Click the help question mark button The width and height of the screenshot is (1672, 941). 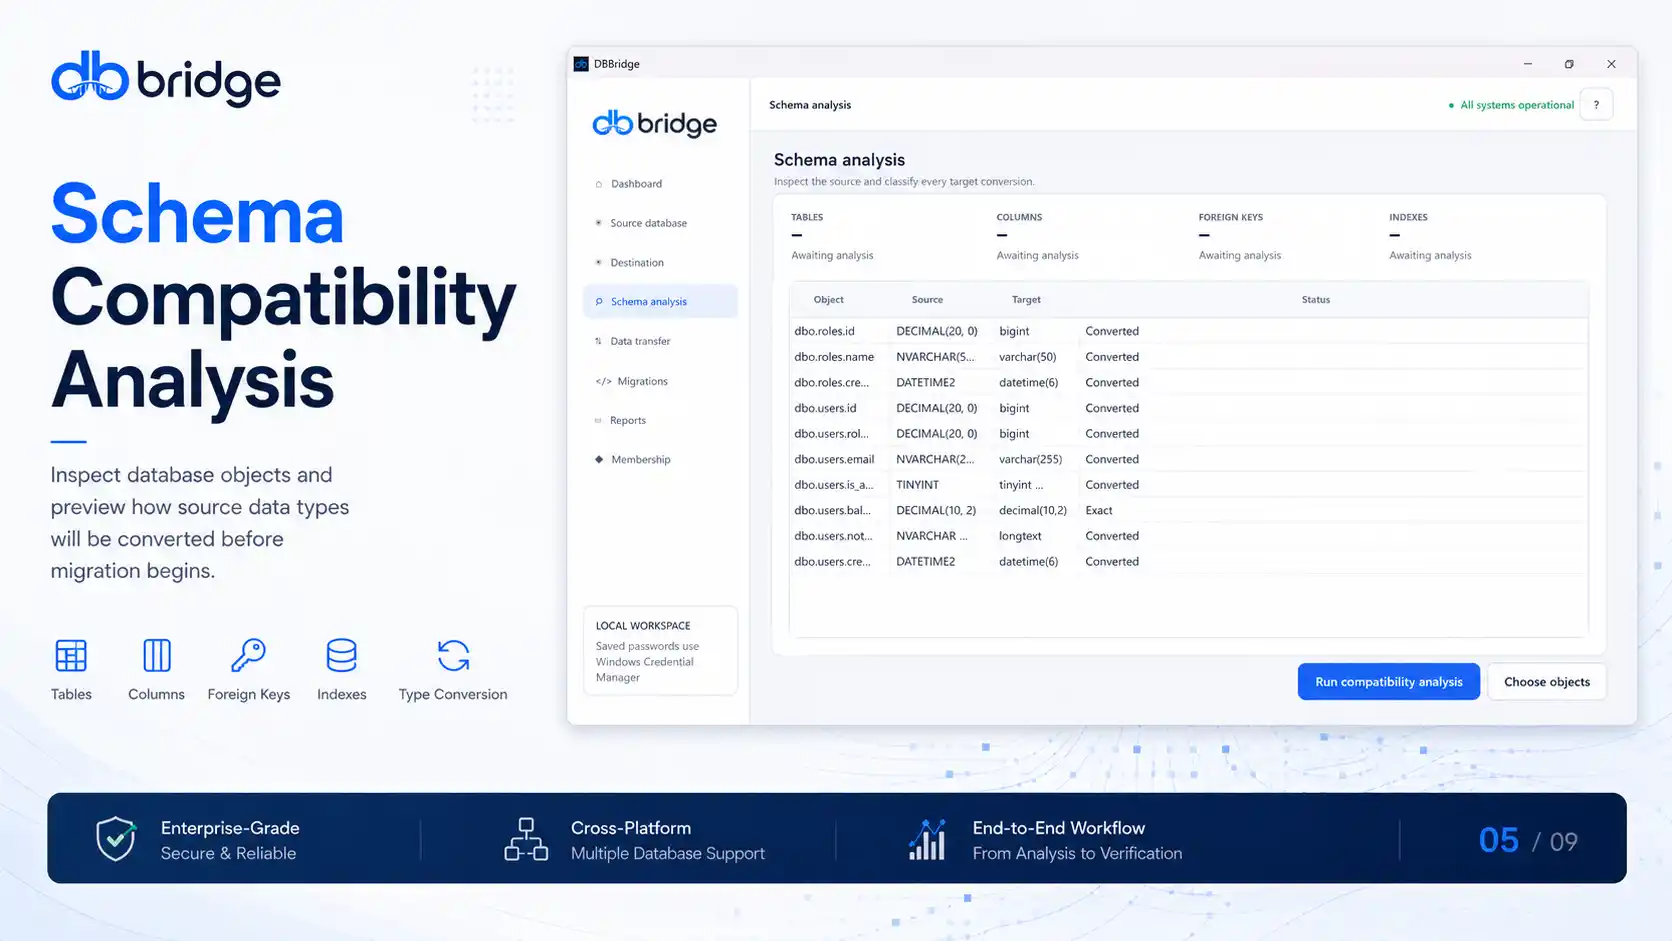click(1596, 105)
